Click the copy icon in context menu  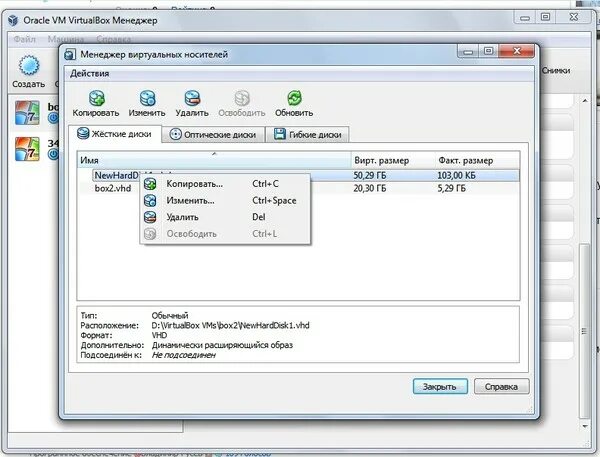[x=150, y=184]
